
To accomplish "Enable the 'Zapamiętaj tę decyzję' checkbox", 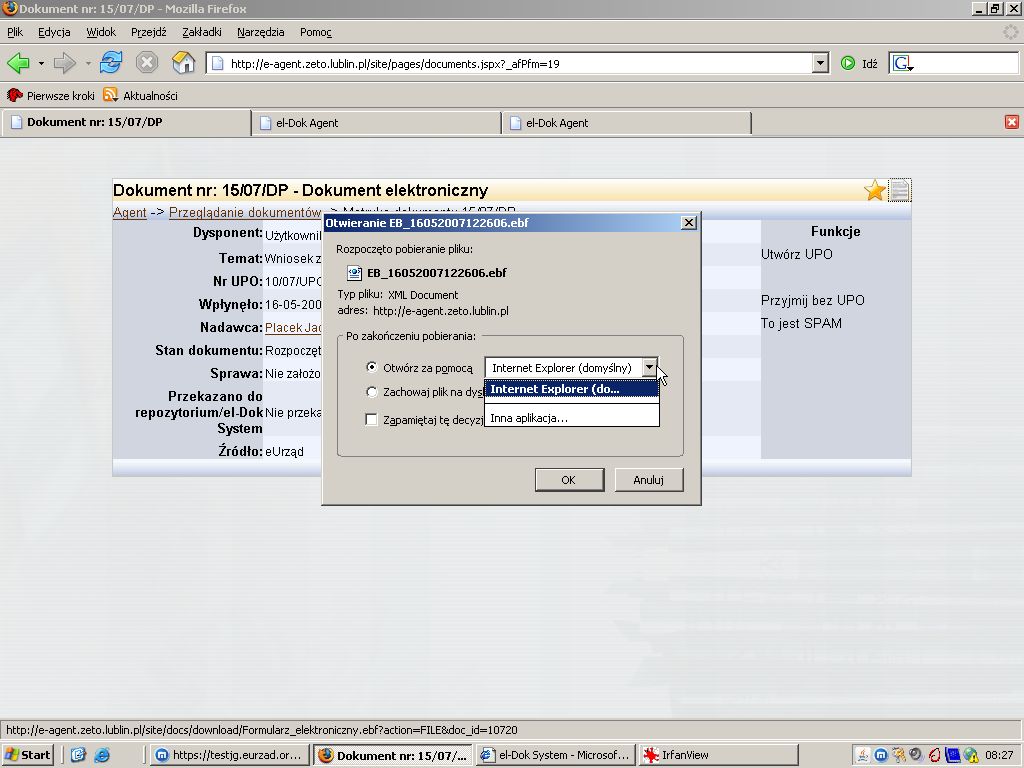I will [x=372, y=420].
